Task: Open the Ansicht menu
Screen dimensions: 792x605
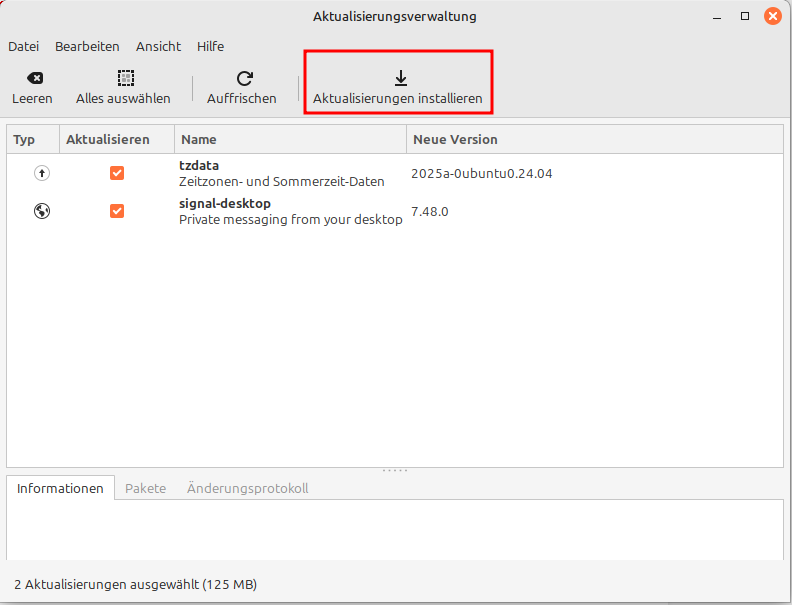Action: click(x=158, y=46)
